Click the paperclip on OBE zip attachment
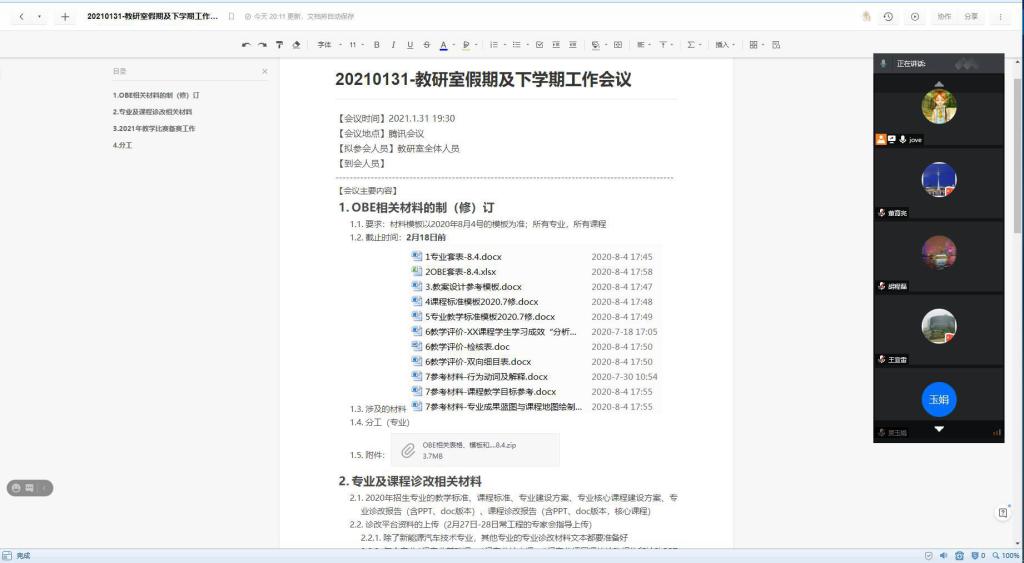Screen dimensions: 1024x563 pyautogui.click(x=408, y=450)
